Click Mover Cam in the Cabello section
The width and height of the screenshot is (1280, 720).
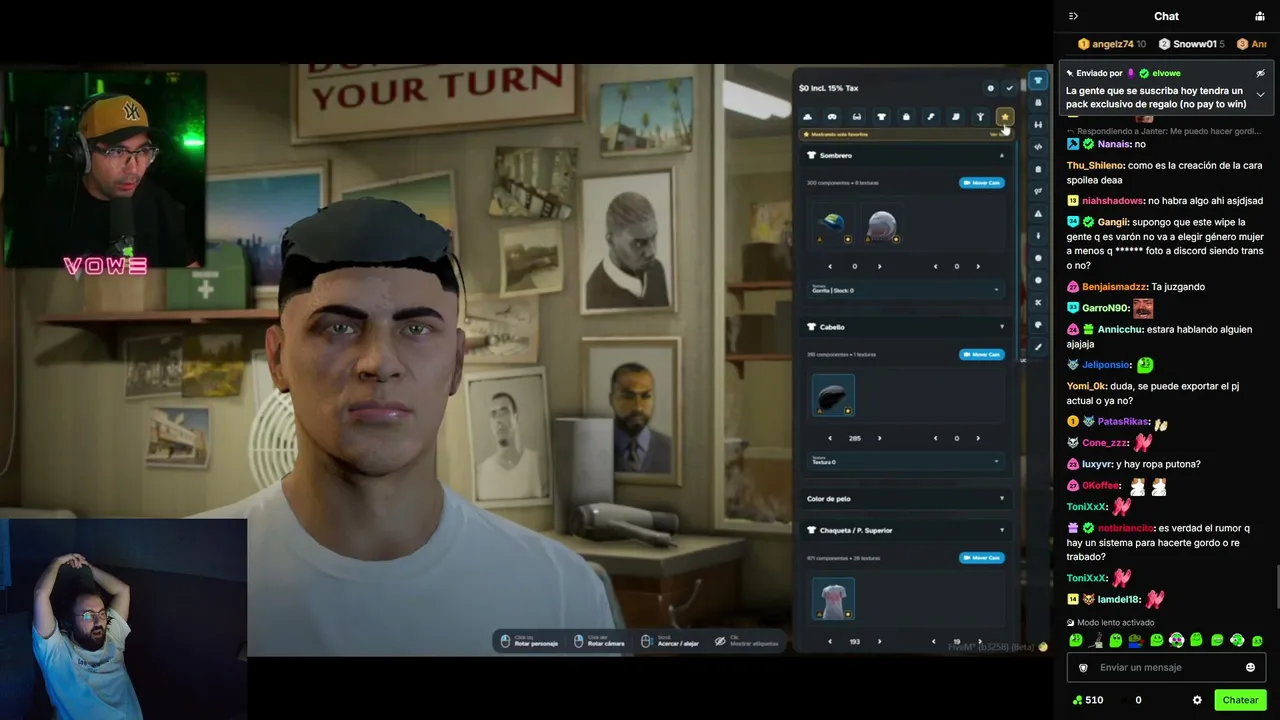point(981,354)
